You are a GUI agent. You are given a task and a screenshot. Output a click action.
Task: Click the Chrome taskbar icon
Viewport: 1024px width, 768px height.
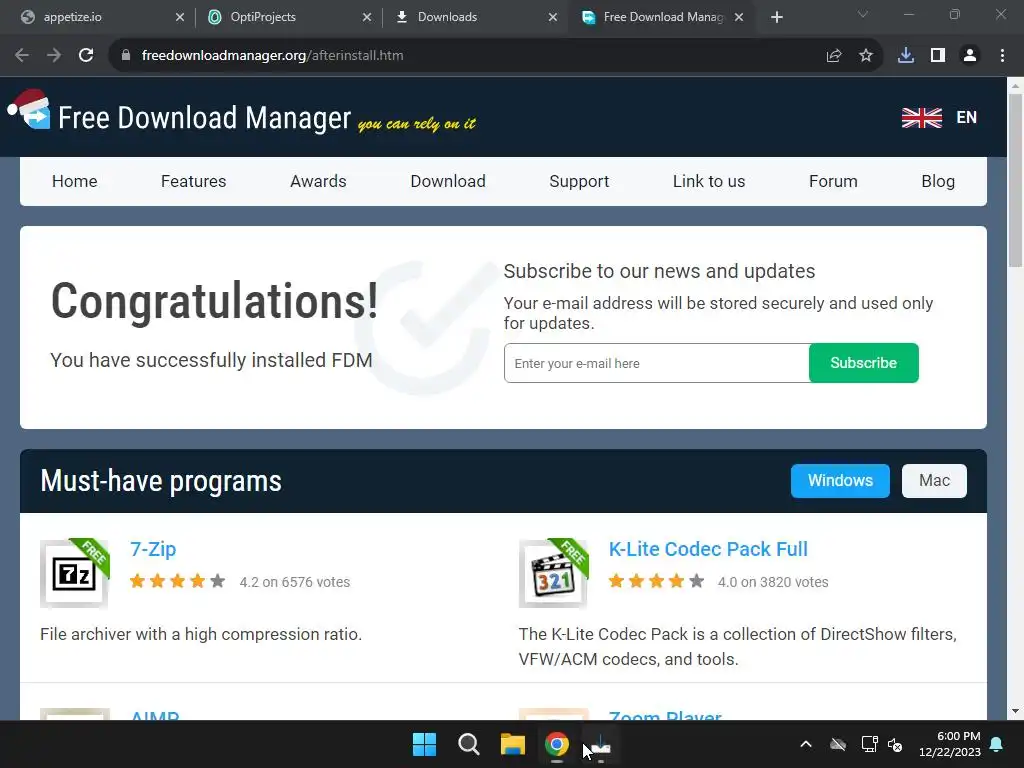[x=557, y=744]
